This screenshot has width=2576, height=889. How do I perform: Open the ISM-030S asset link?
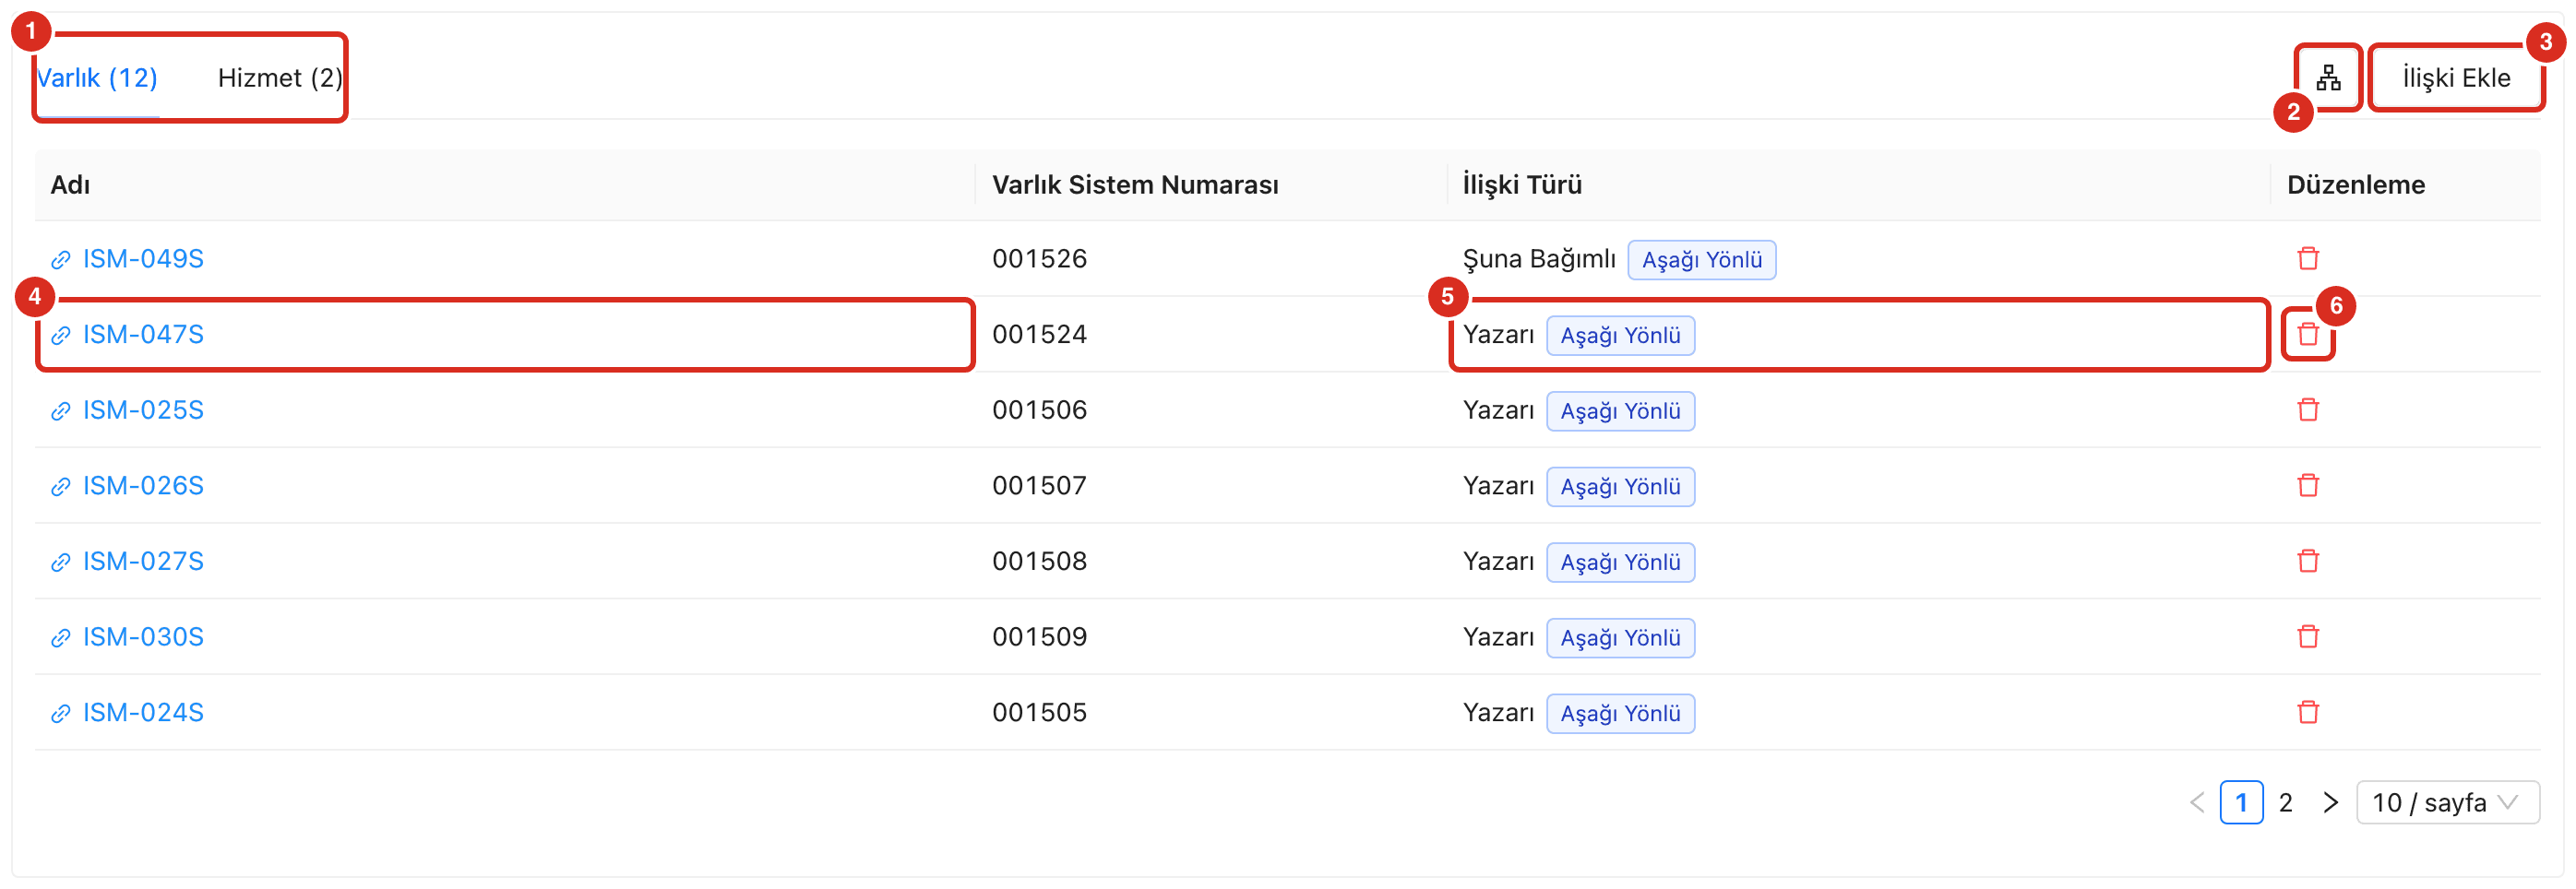point(143,637)
